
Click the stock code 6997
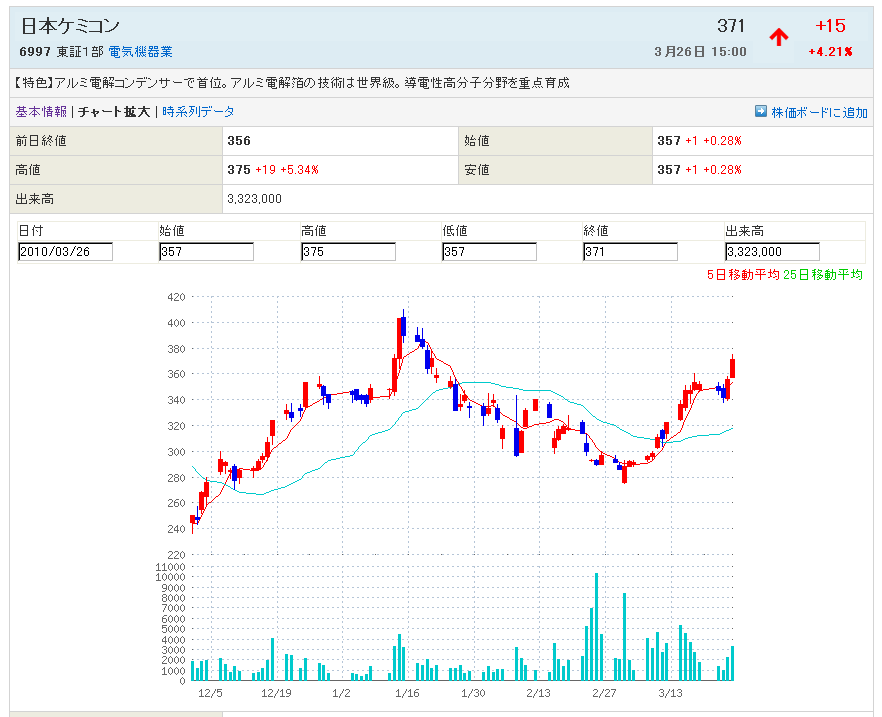coord(35,52)
